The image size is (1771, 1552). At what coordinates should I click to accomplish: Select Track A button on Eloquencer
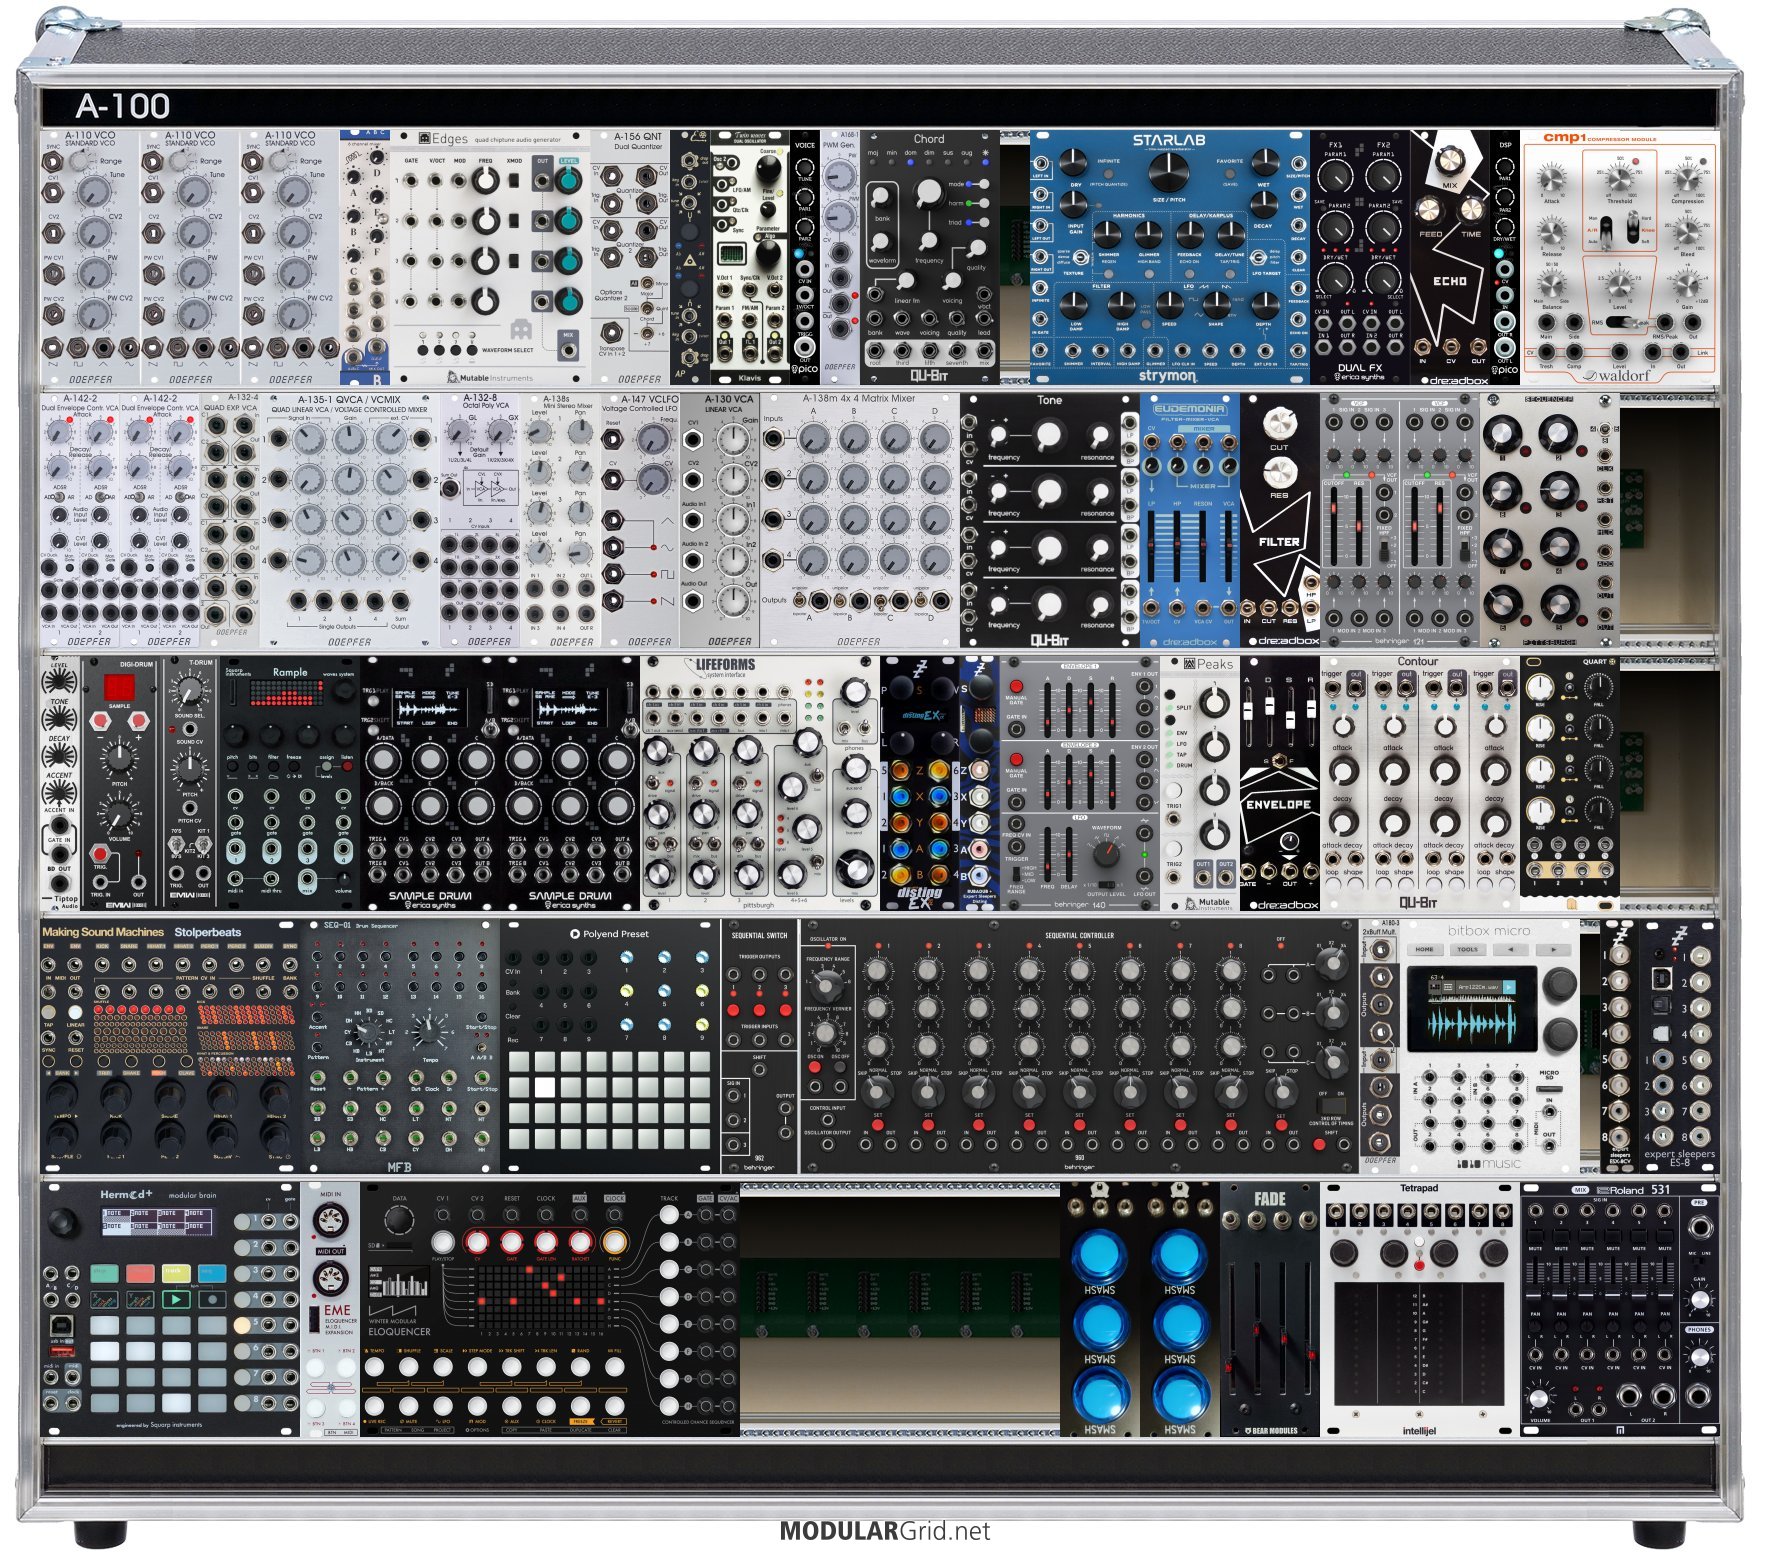point(670,1215)
